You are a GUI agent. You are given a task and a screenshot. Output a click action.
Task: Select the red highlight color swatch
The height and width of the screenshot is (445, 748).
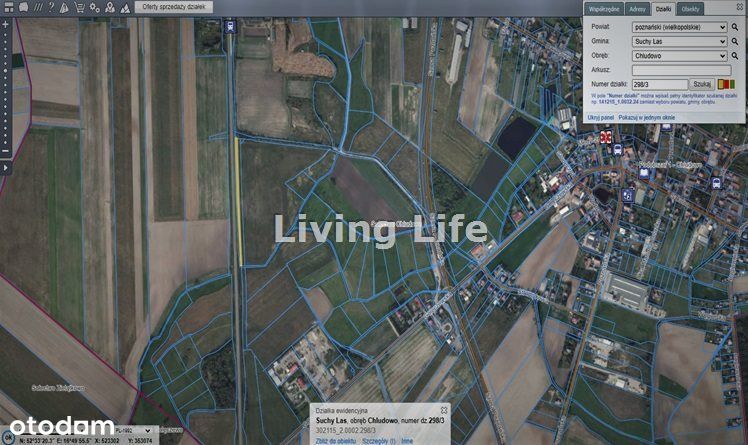(727, 84)
